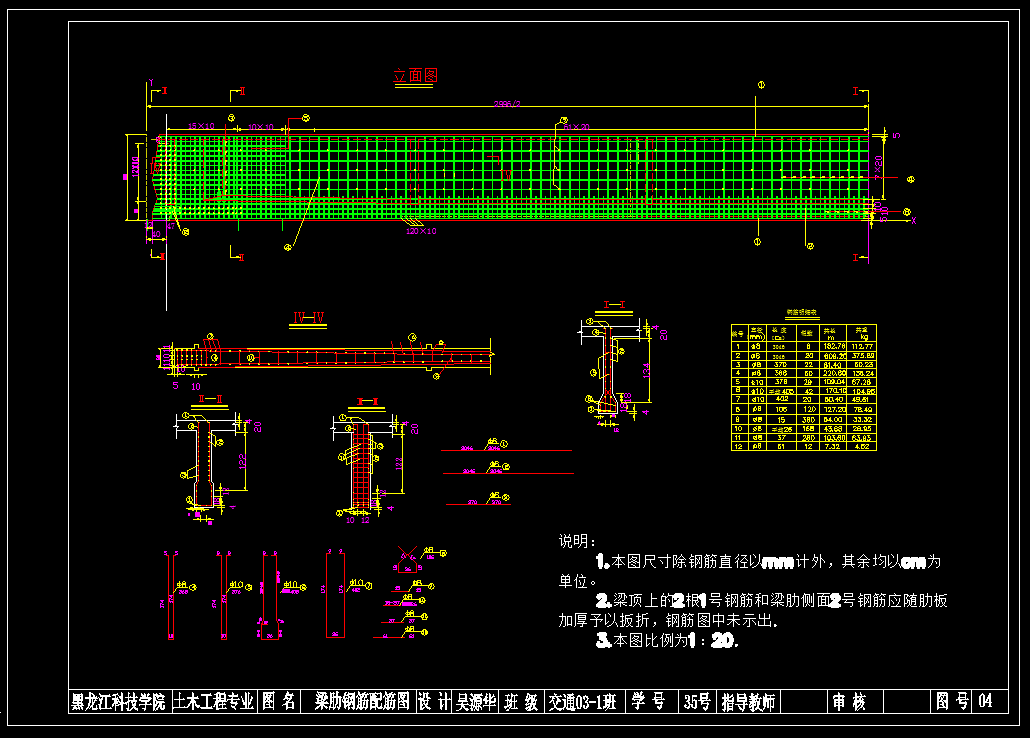The width and height of the screenshot is (1030, 738).
Task: Click the 审核 review label cell
Action: (x=848, y=702)
